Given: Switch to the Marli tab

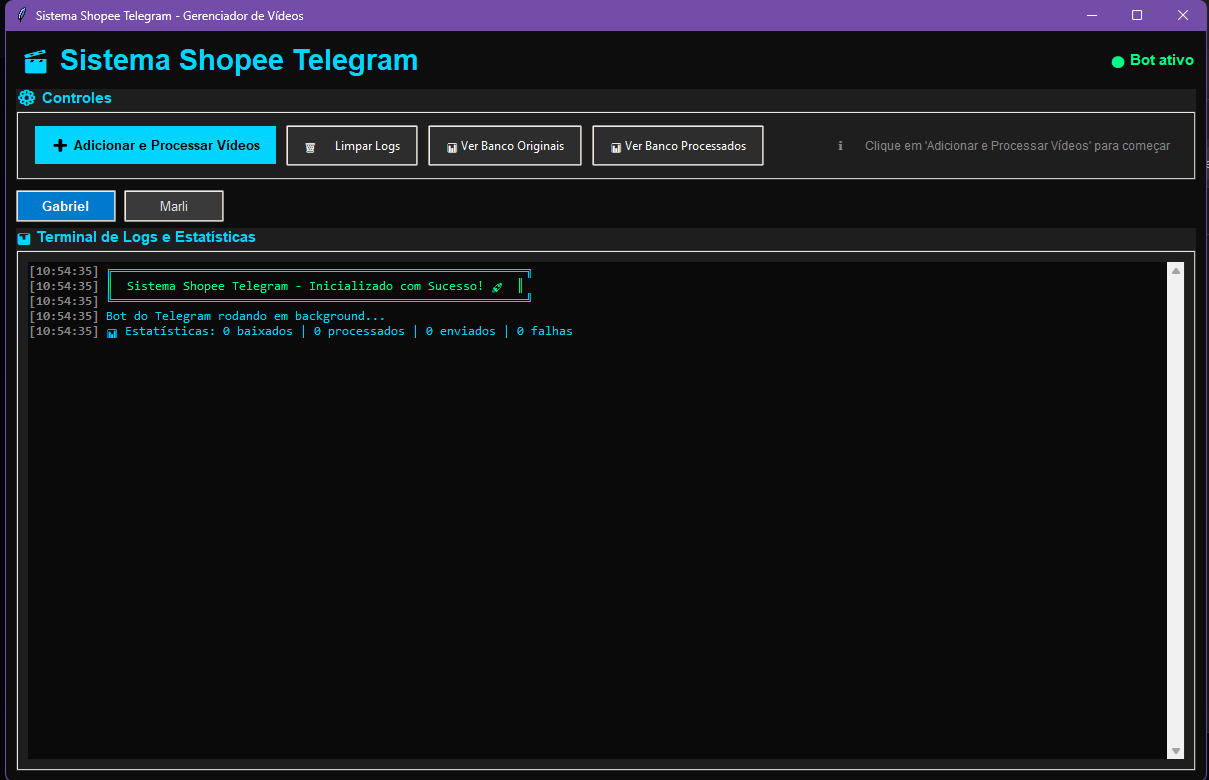Looking at the screenshot, I should [174, 206].
